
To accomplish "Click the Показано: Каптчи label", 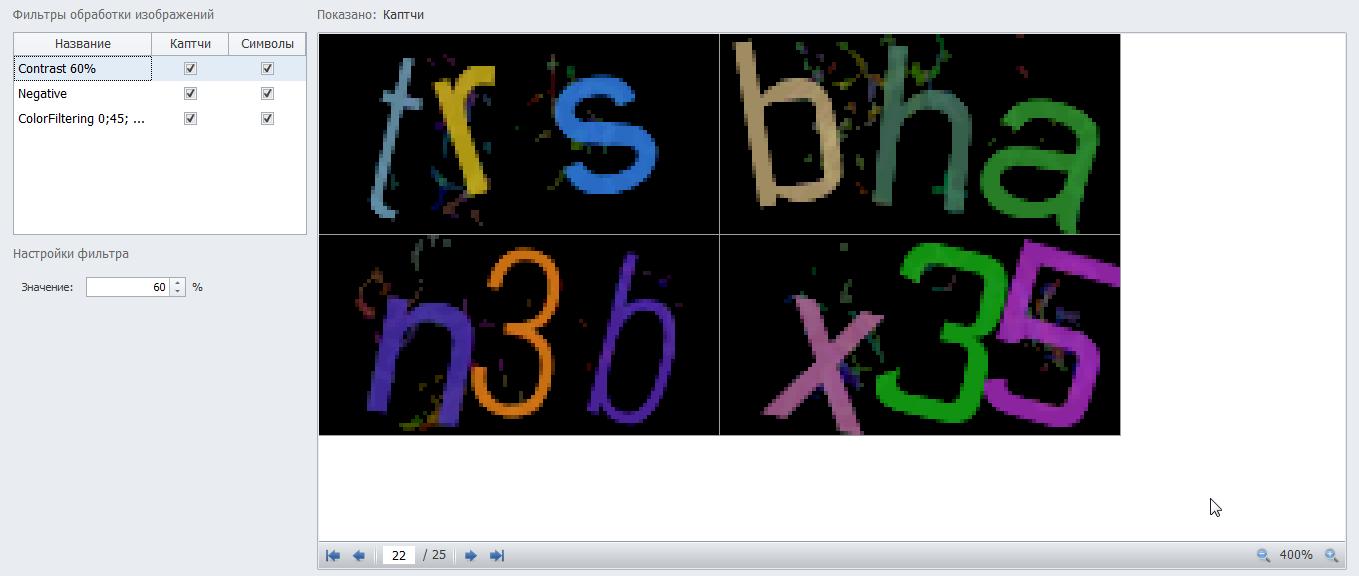I will [x=370, y=16].
